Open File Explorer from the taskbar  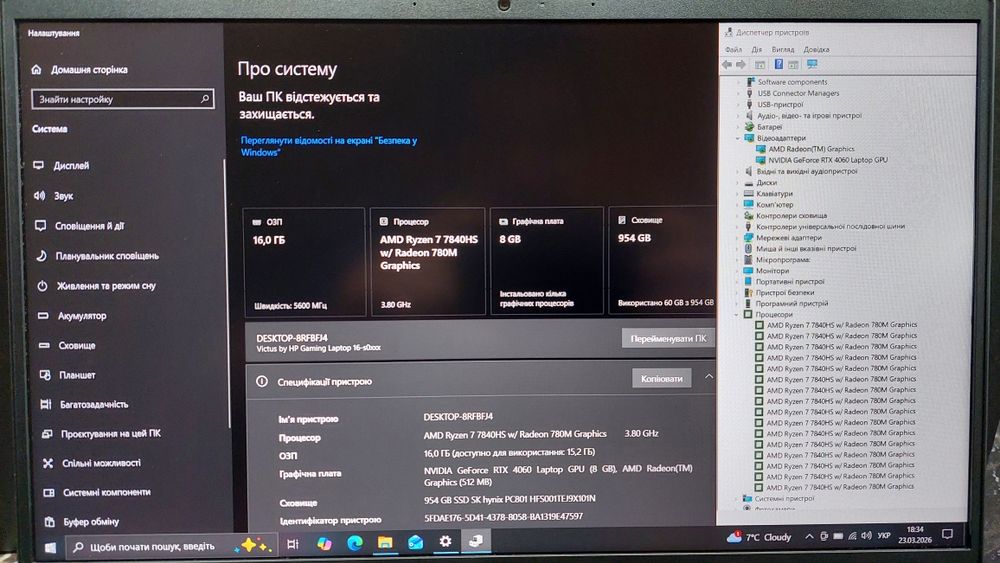(385, 543)
